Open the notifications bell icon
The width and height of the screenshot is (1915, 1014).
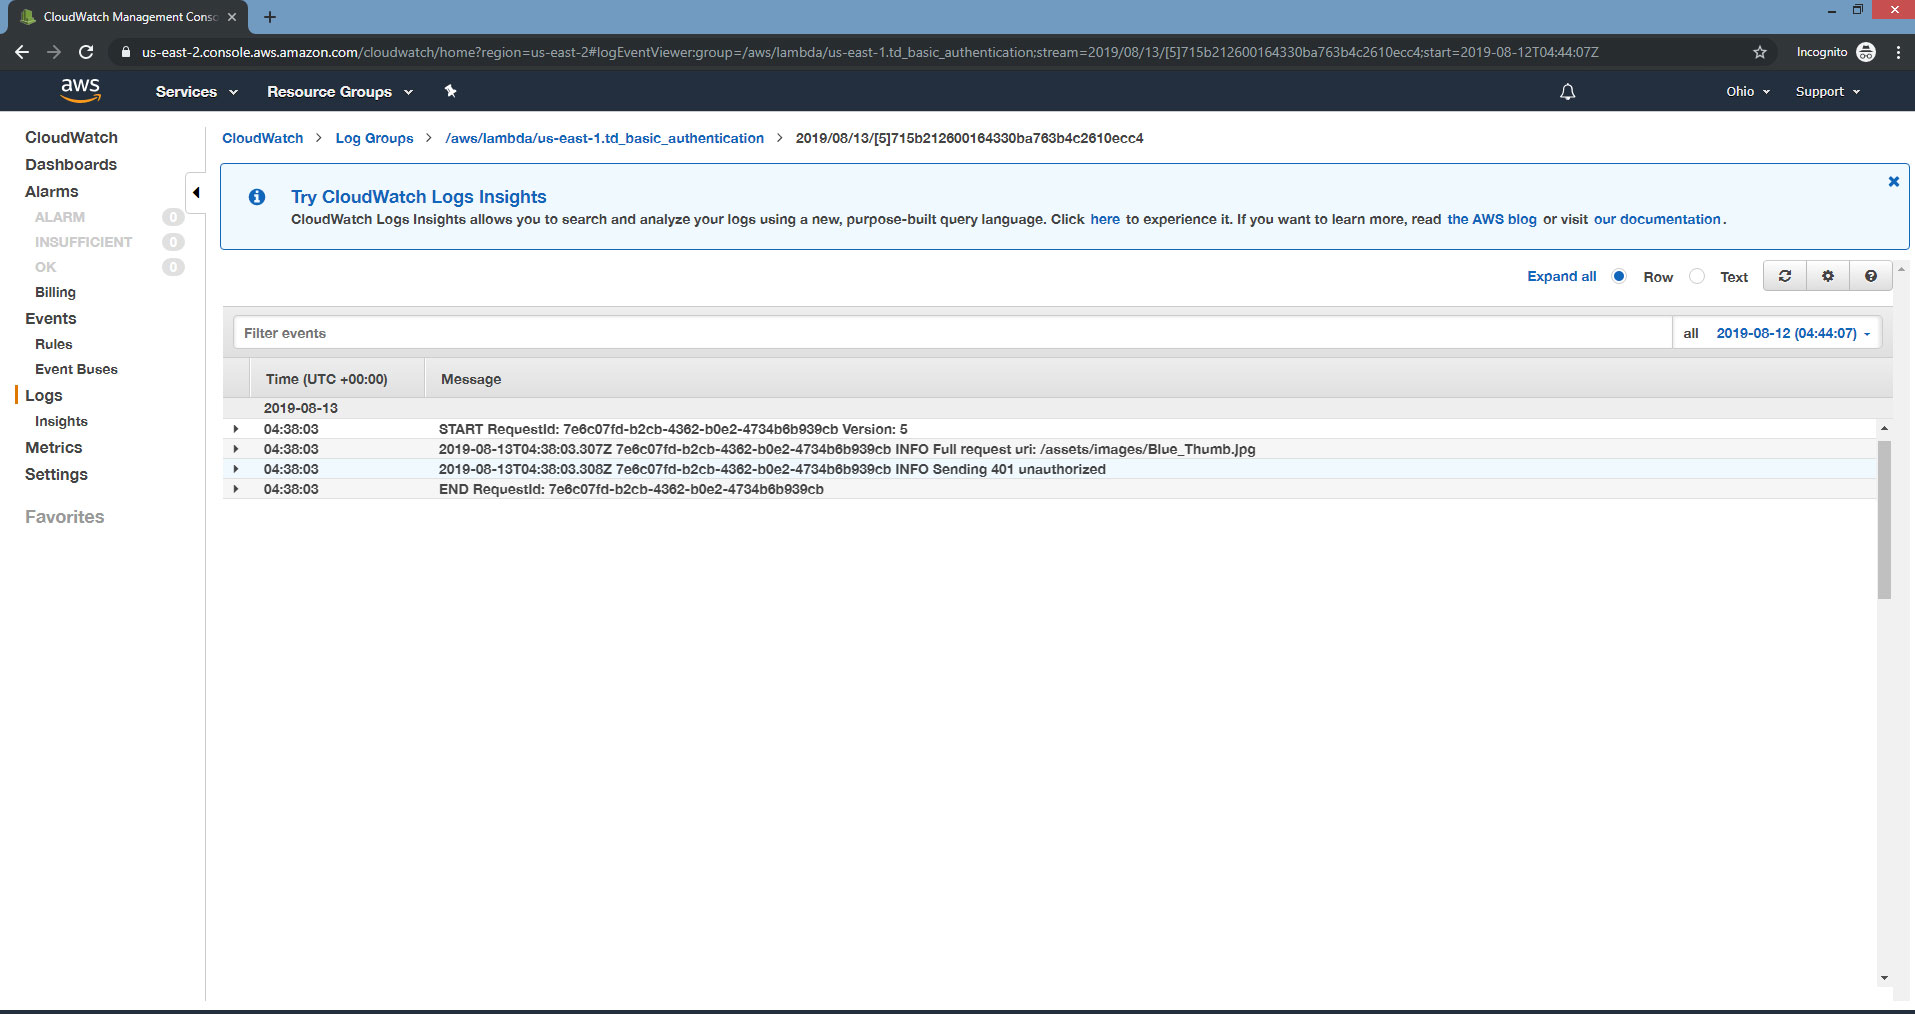(x=1567, y=92)
